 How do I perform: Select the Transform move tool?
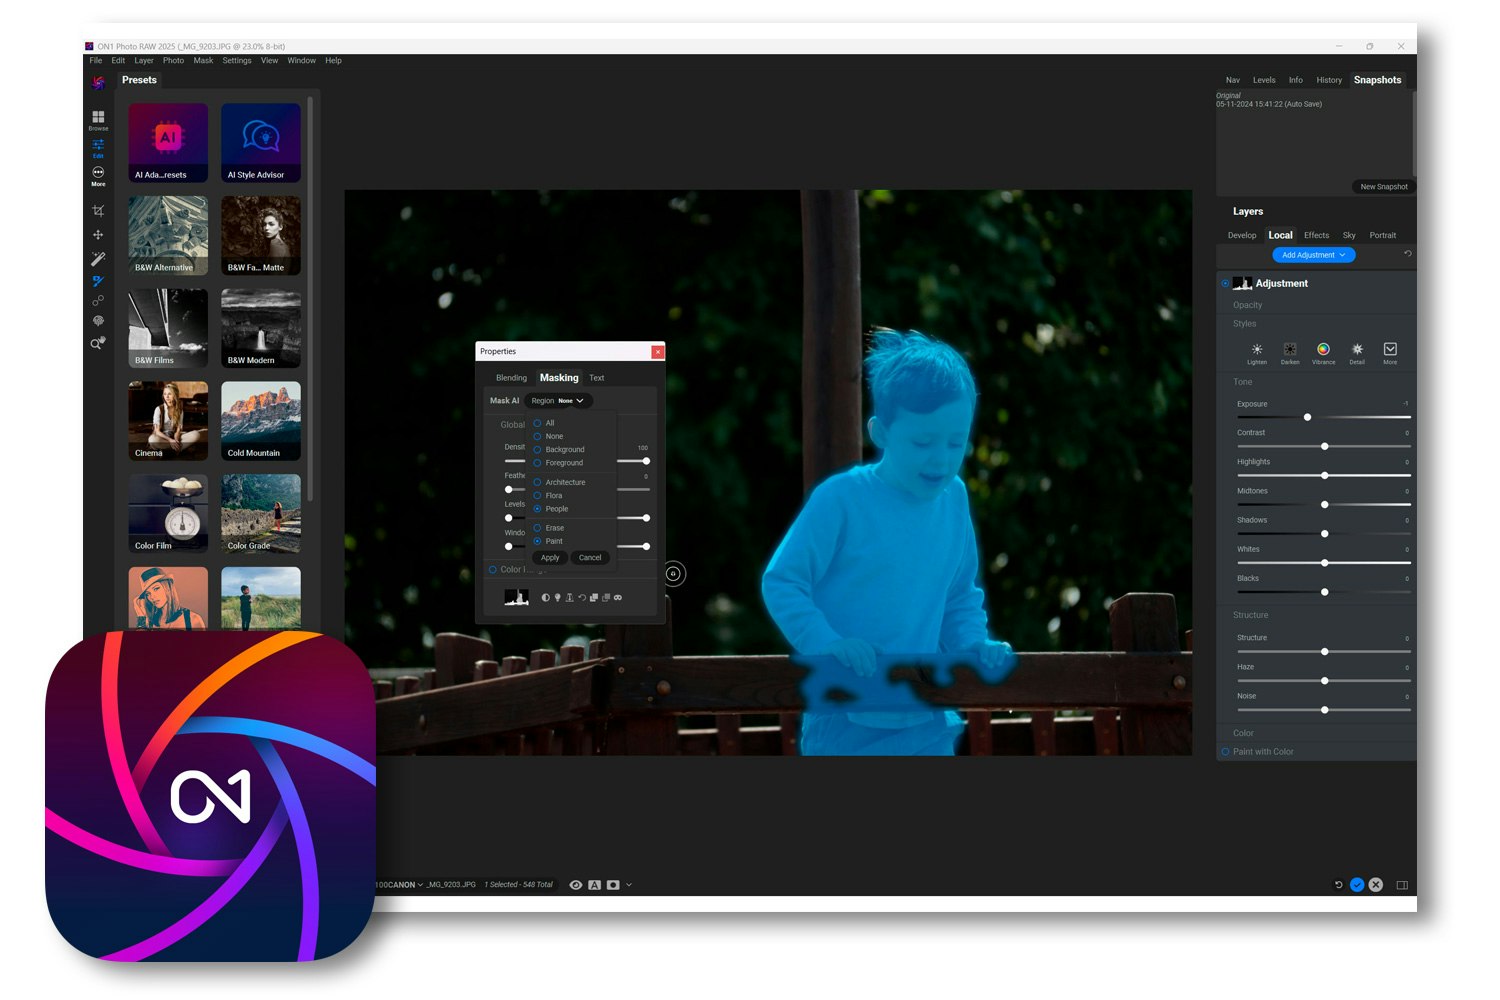[x=98, y=235]
